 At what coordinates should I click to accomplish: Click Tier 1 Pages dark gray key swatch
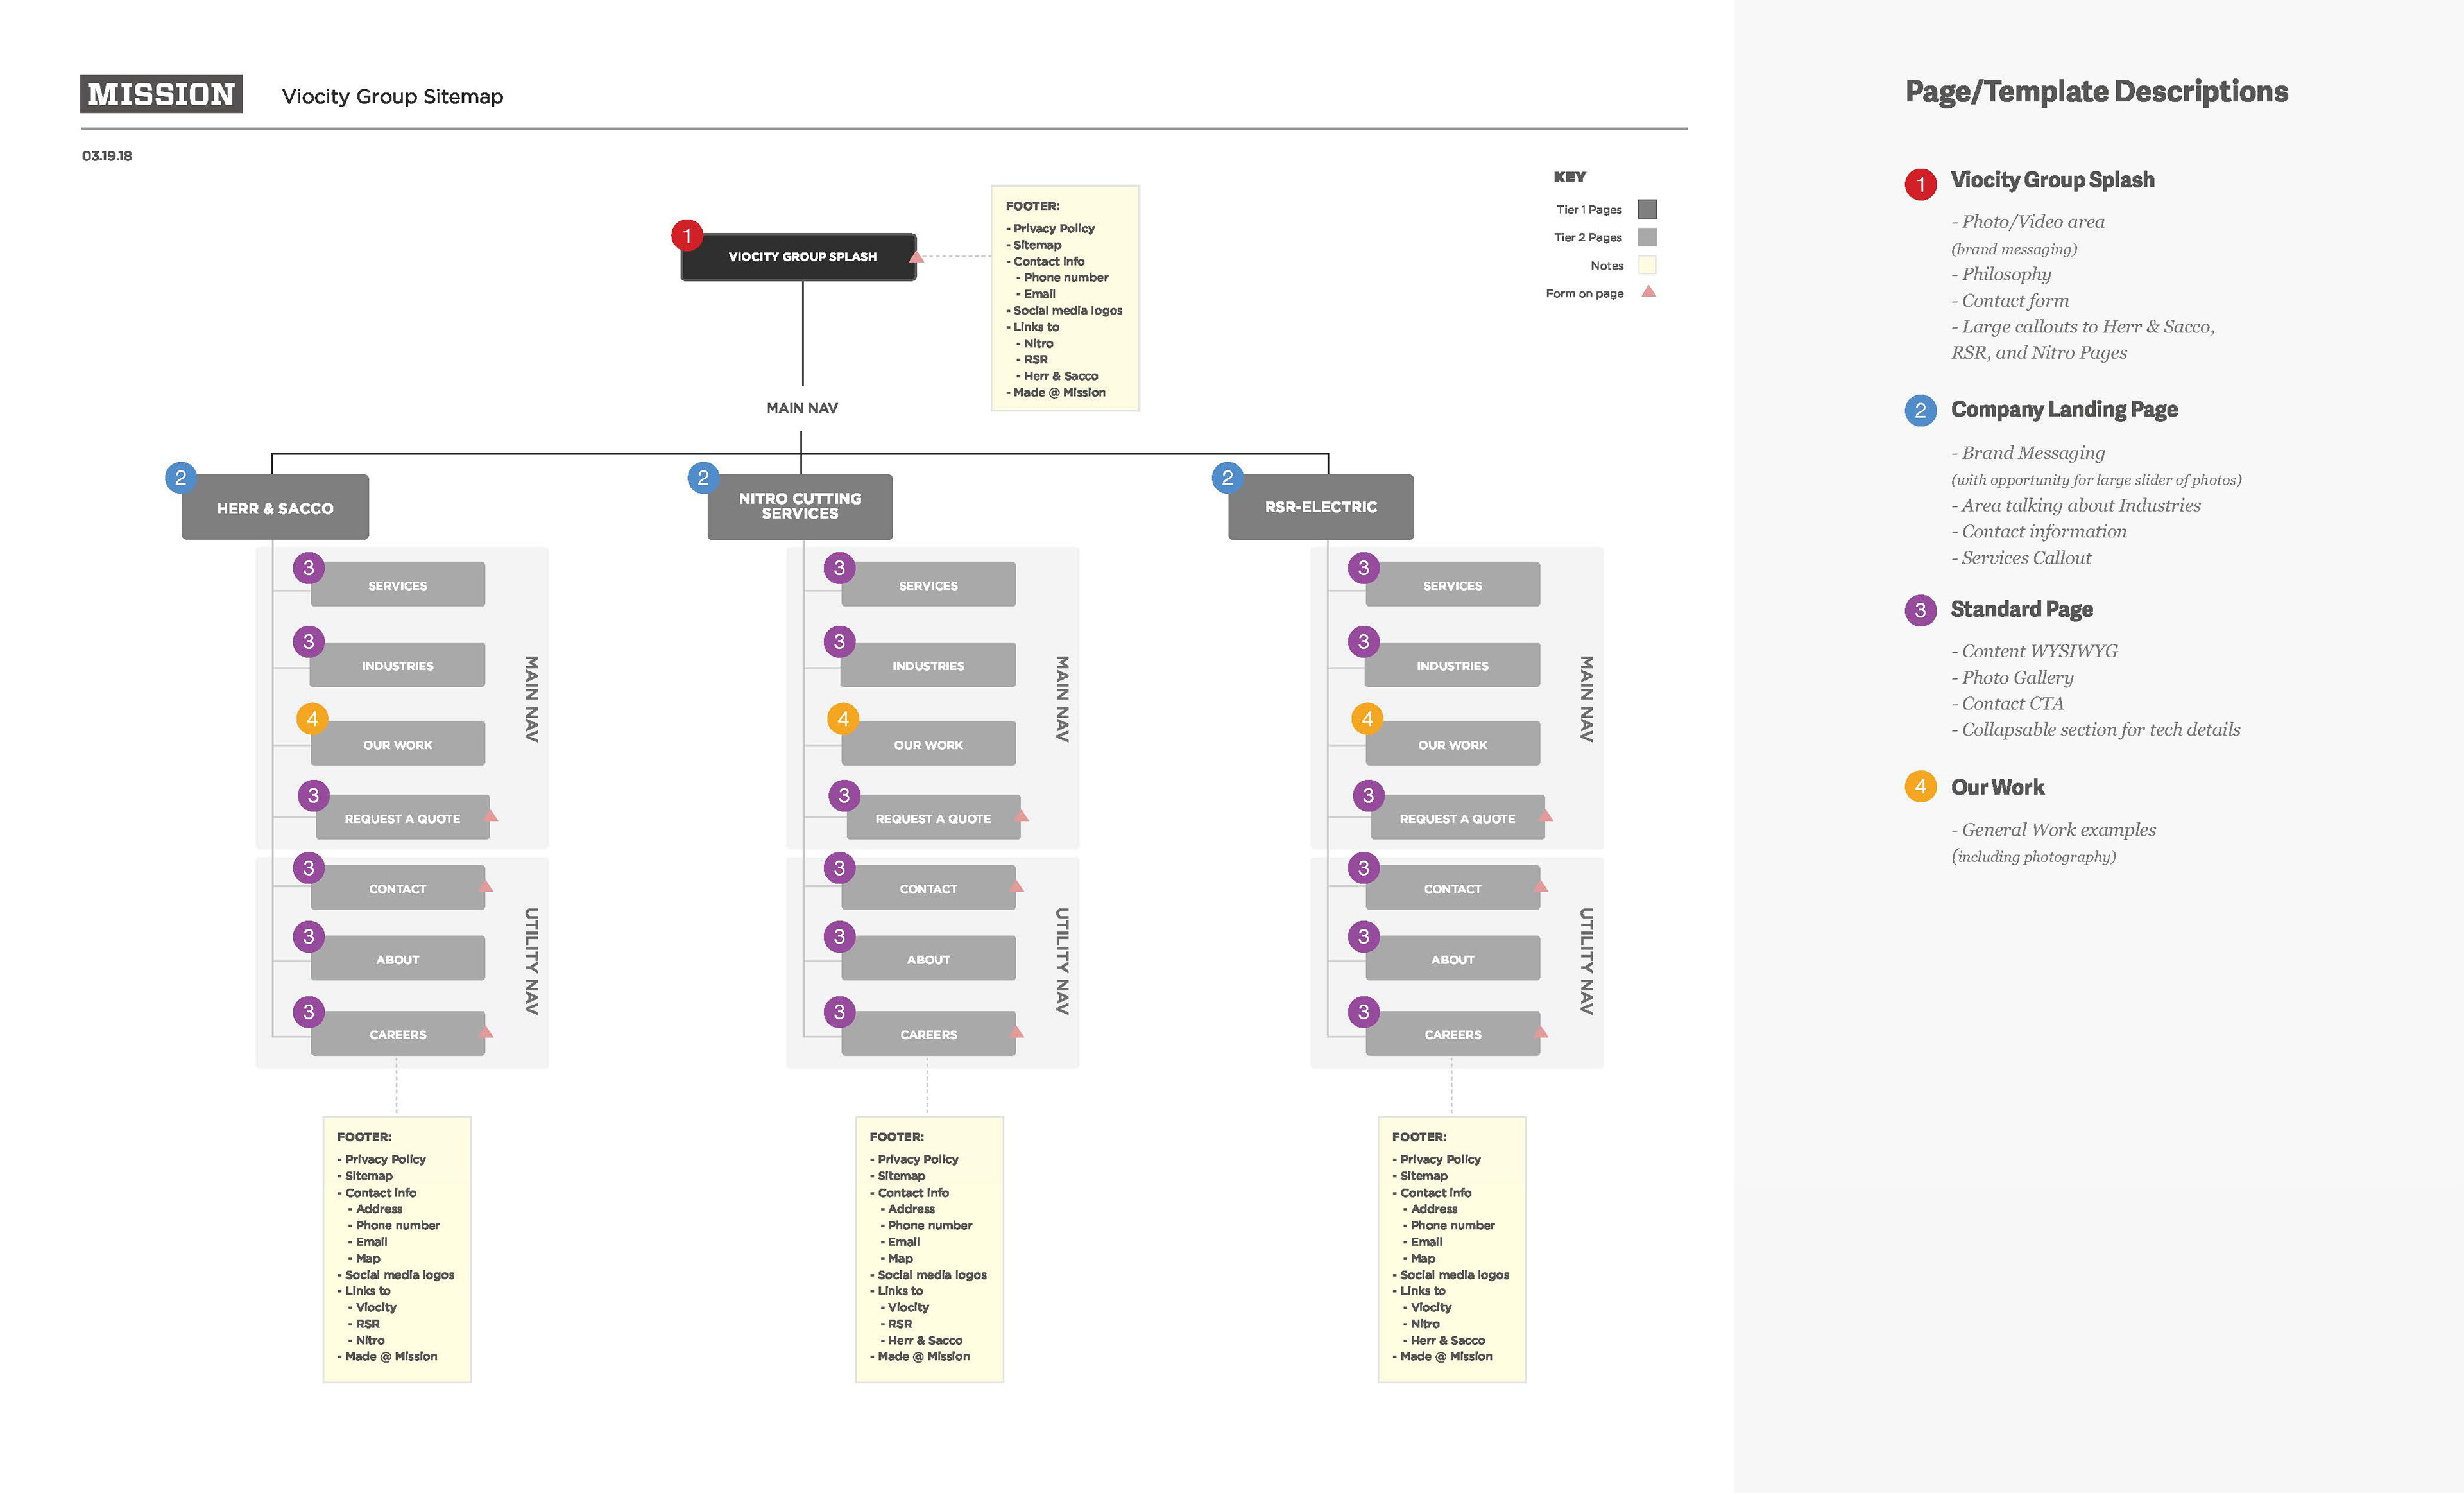coord(1647,209)
